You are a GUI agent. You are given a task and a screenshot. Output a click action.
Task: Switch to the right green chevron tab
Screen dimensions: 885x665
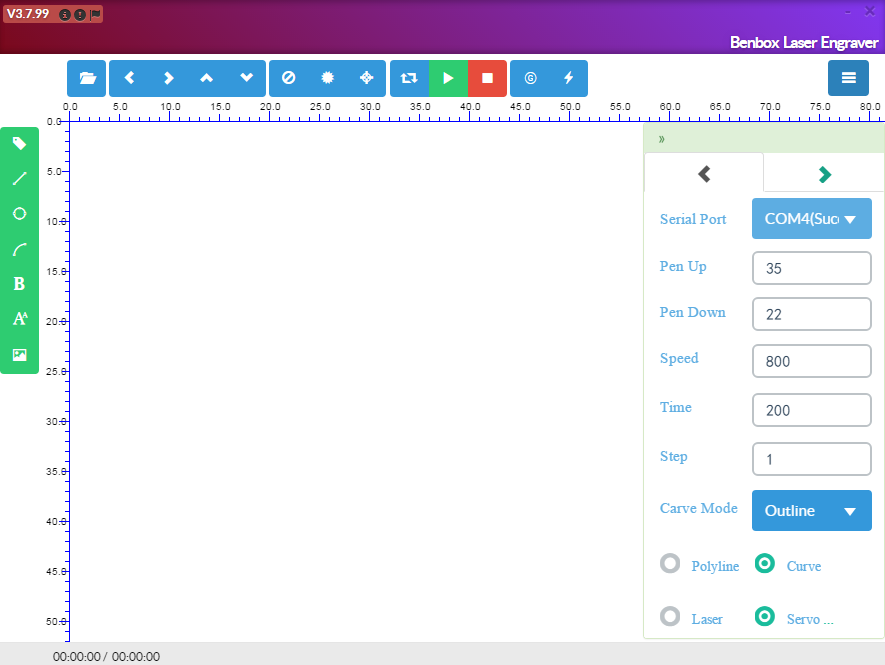[x=825, y=174]
